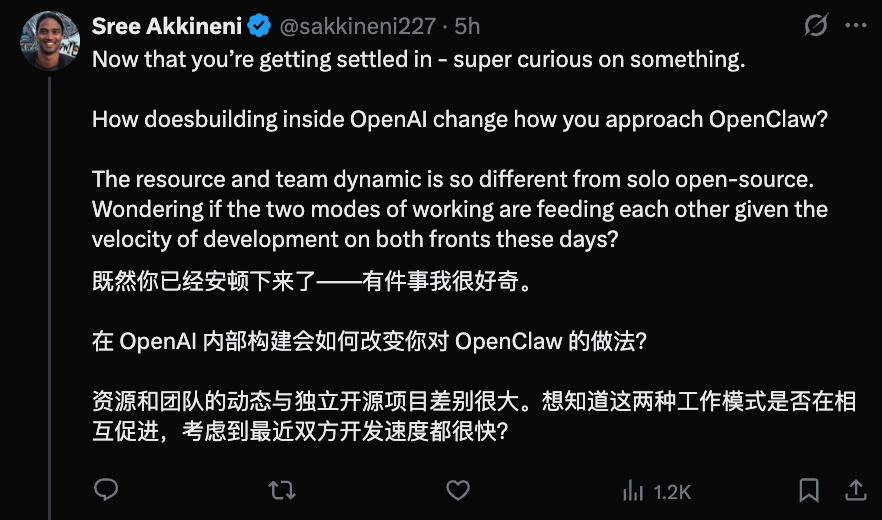The image size is (882, 520).
Task: Click the Chinese line '在 OpenAI 内部构建'
Action: (370, 341)
